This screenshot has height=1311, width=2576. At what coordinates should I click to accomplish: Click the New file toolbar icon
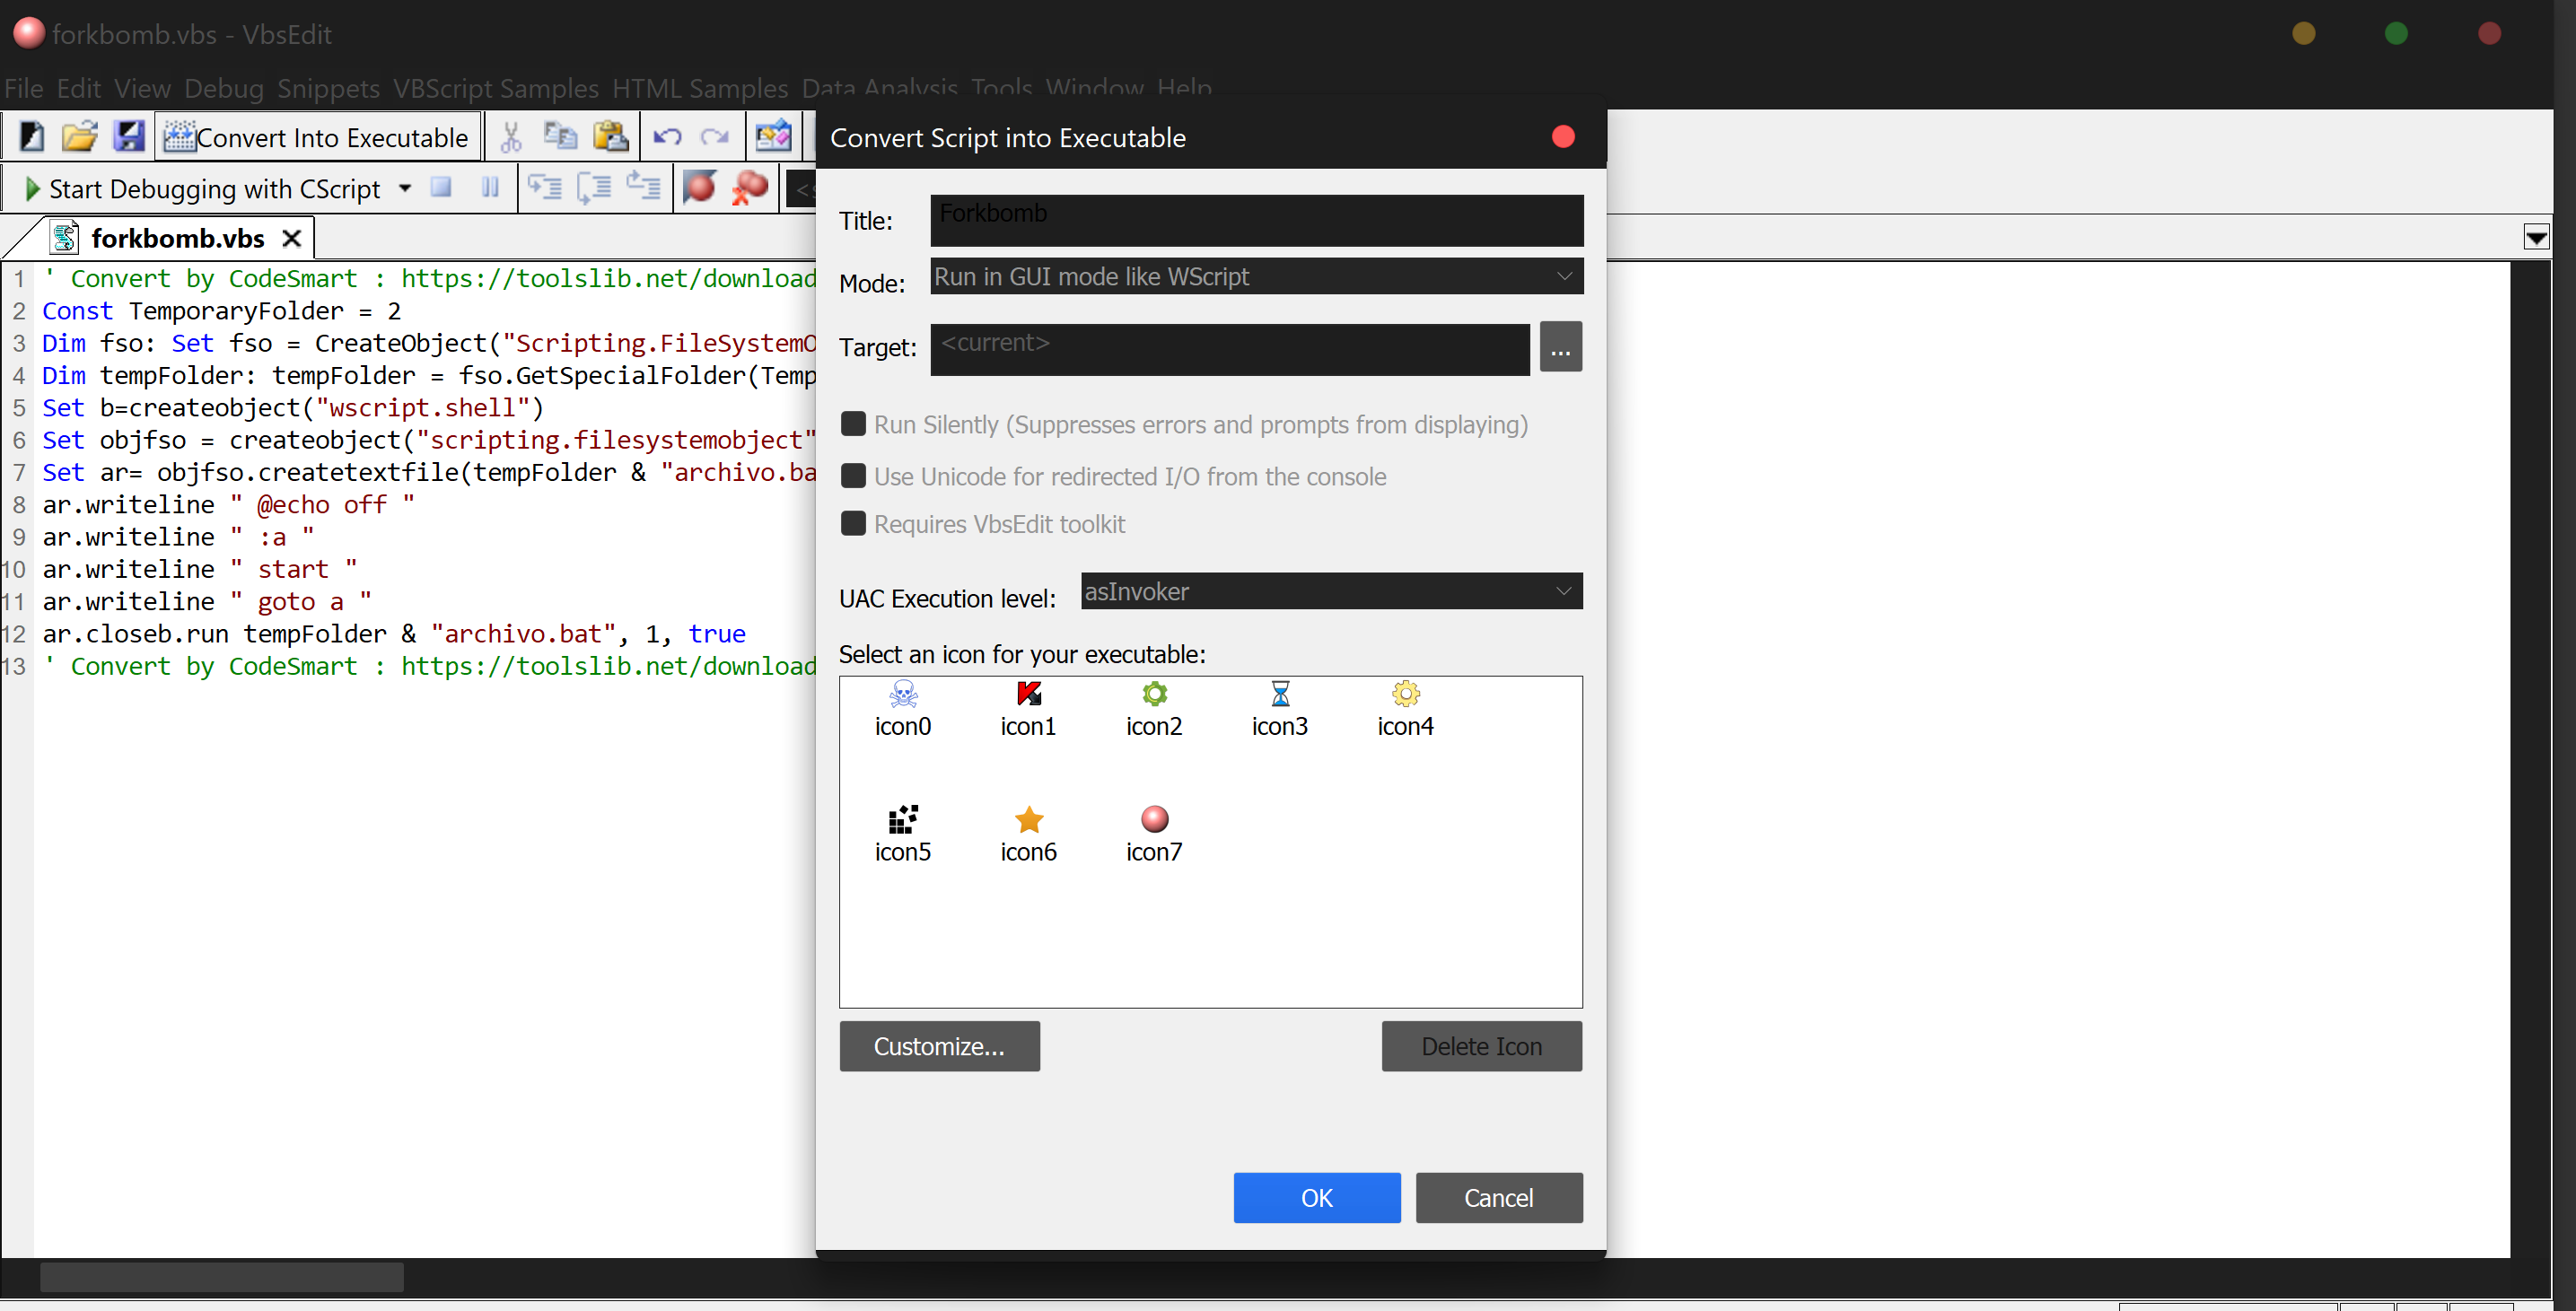point(32,136)
